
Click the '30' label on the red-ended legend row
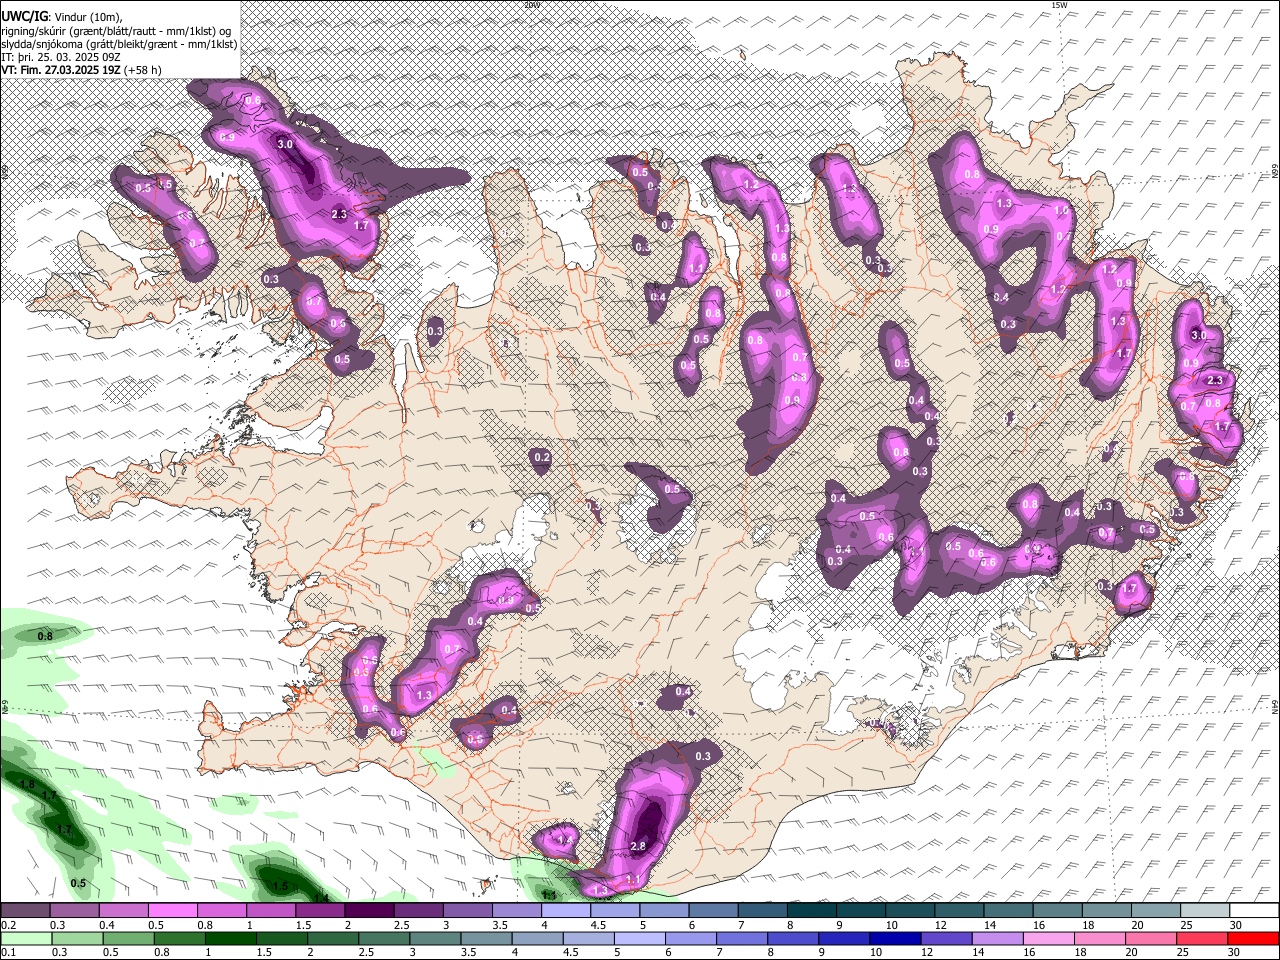pos(1236,953)
